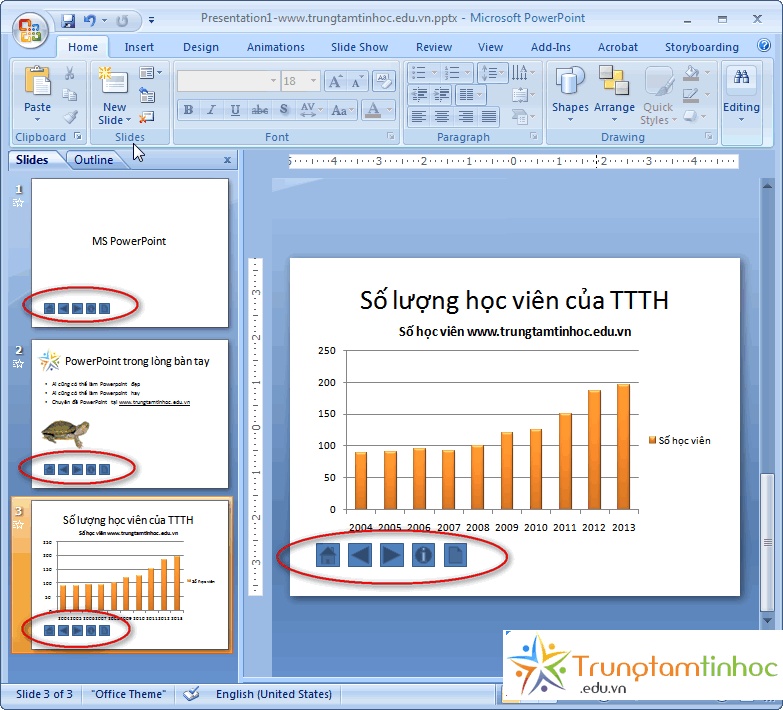Open the Arrange dropdown menu

tap(614, 95)
